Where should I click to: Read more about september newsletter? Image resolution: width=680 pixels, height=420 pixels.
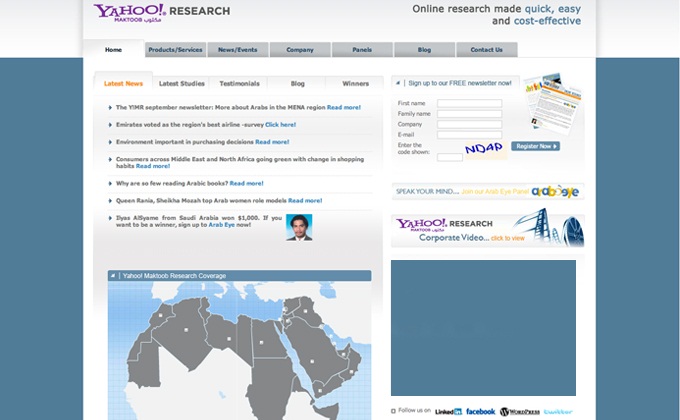tap(343, 107)
